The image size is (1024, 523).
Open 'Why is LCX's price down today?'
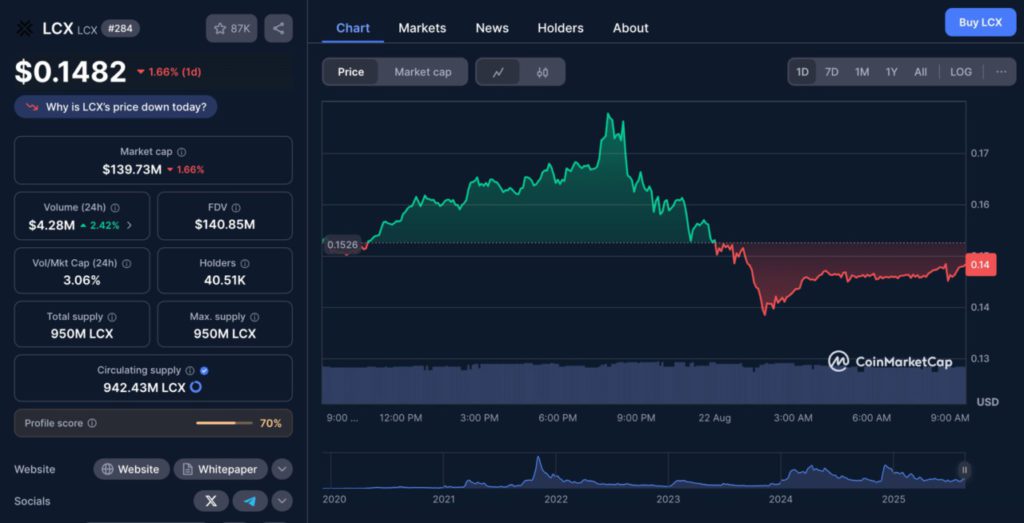coord(116,107)
